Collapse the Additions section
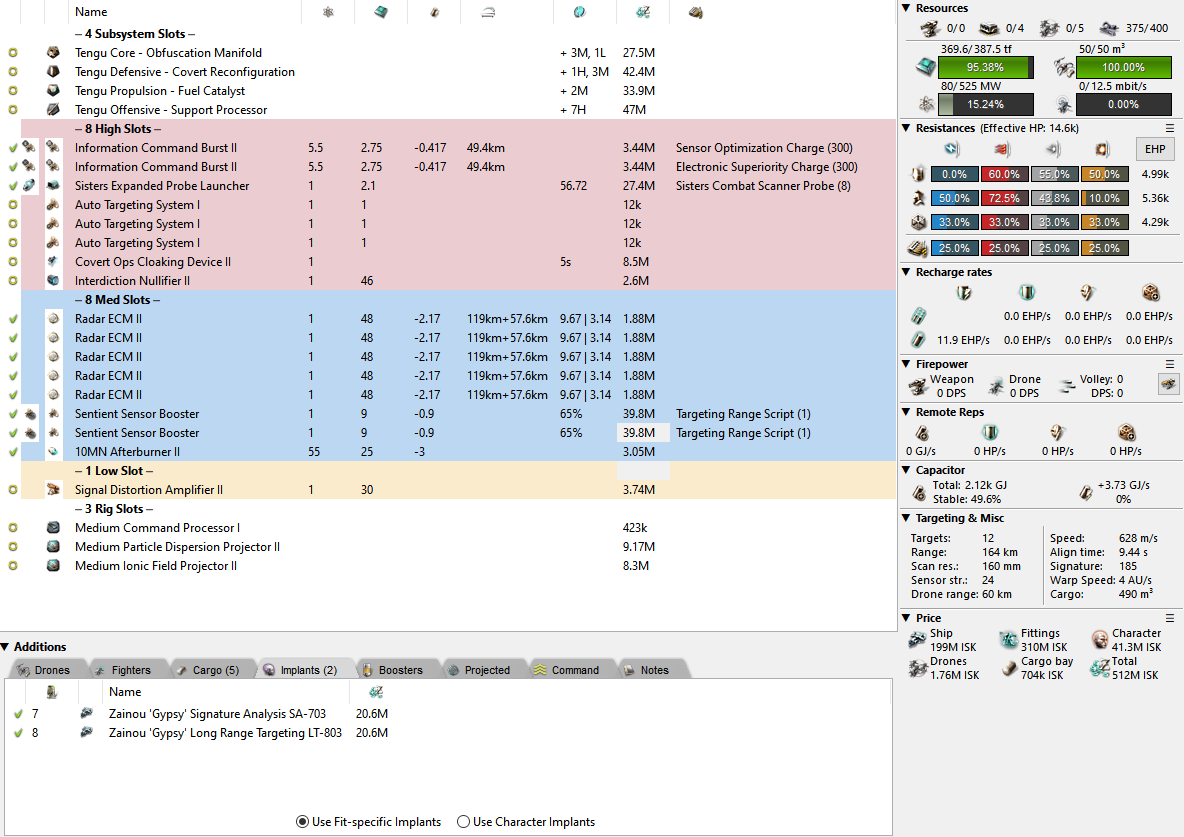Viewport: 1184px width, 837px height. coord(6,647)
